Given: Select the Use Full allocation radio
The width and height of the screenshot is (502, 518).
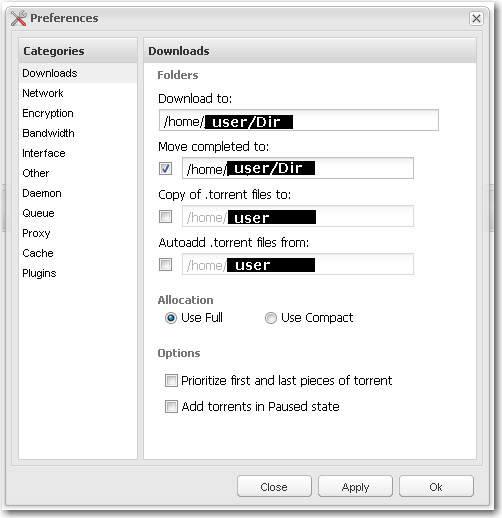Looking at the screenshot, I should pos(171,318).
